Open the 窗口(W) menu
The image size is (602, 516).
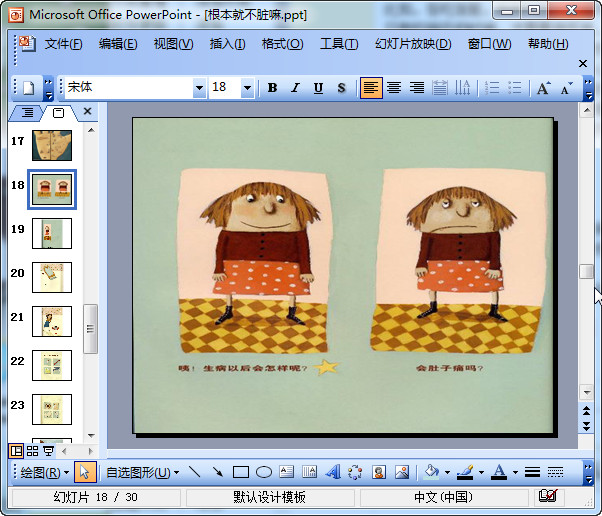tap(489, 44)
